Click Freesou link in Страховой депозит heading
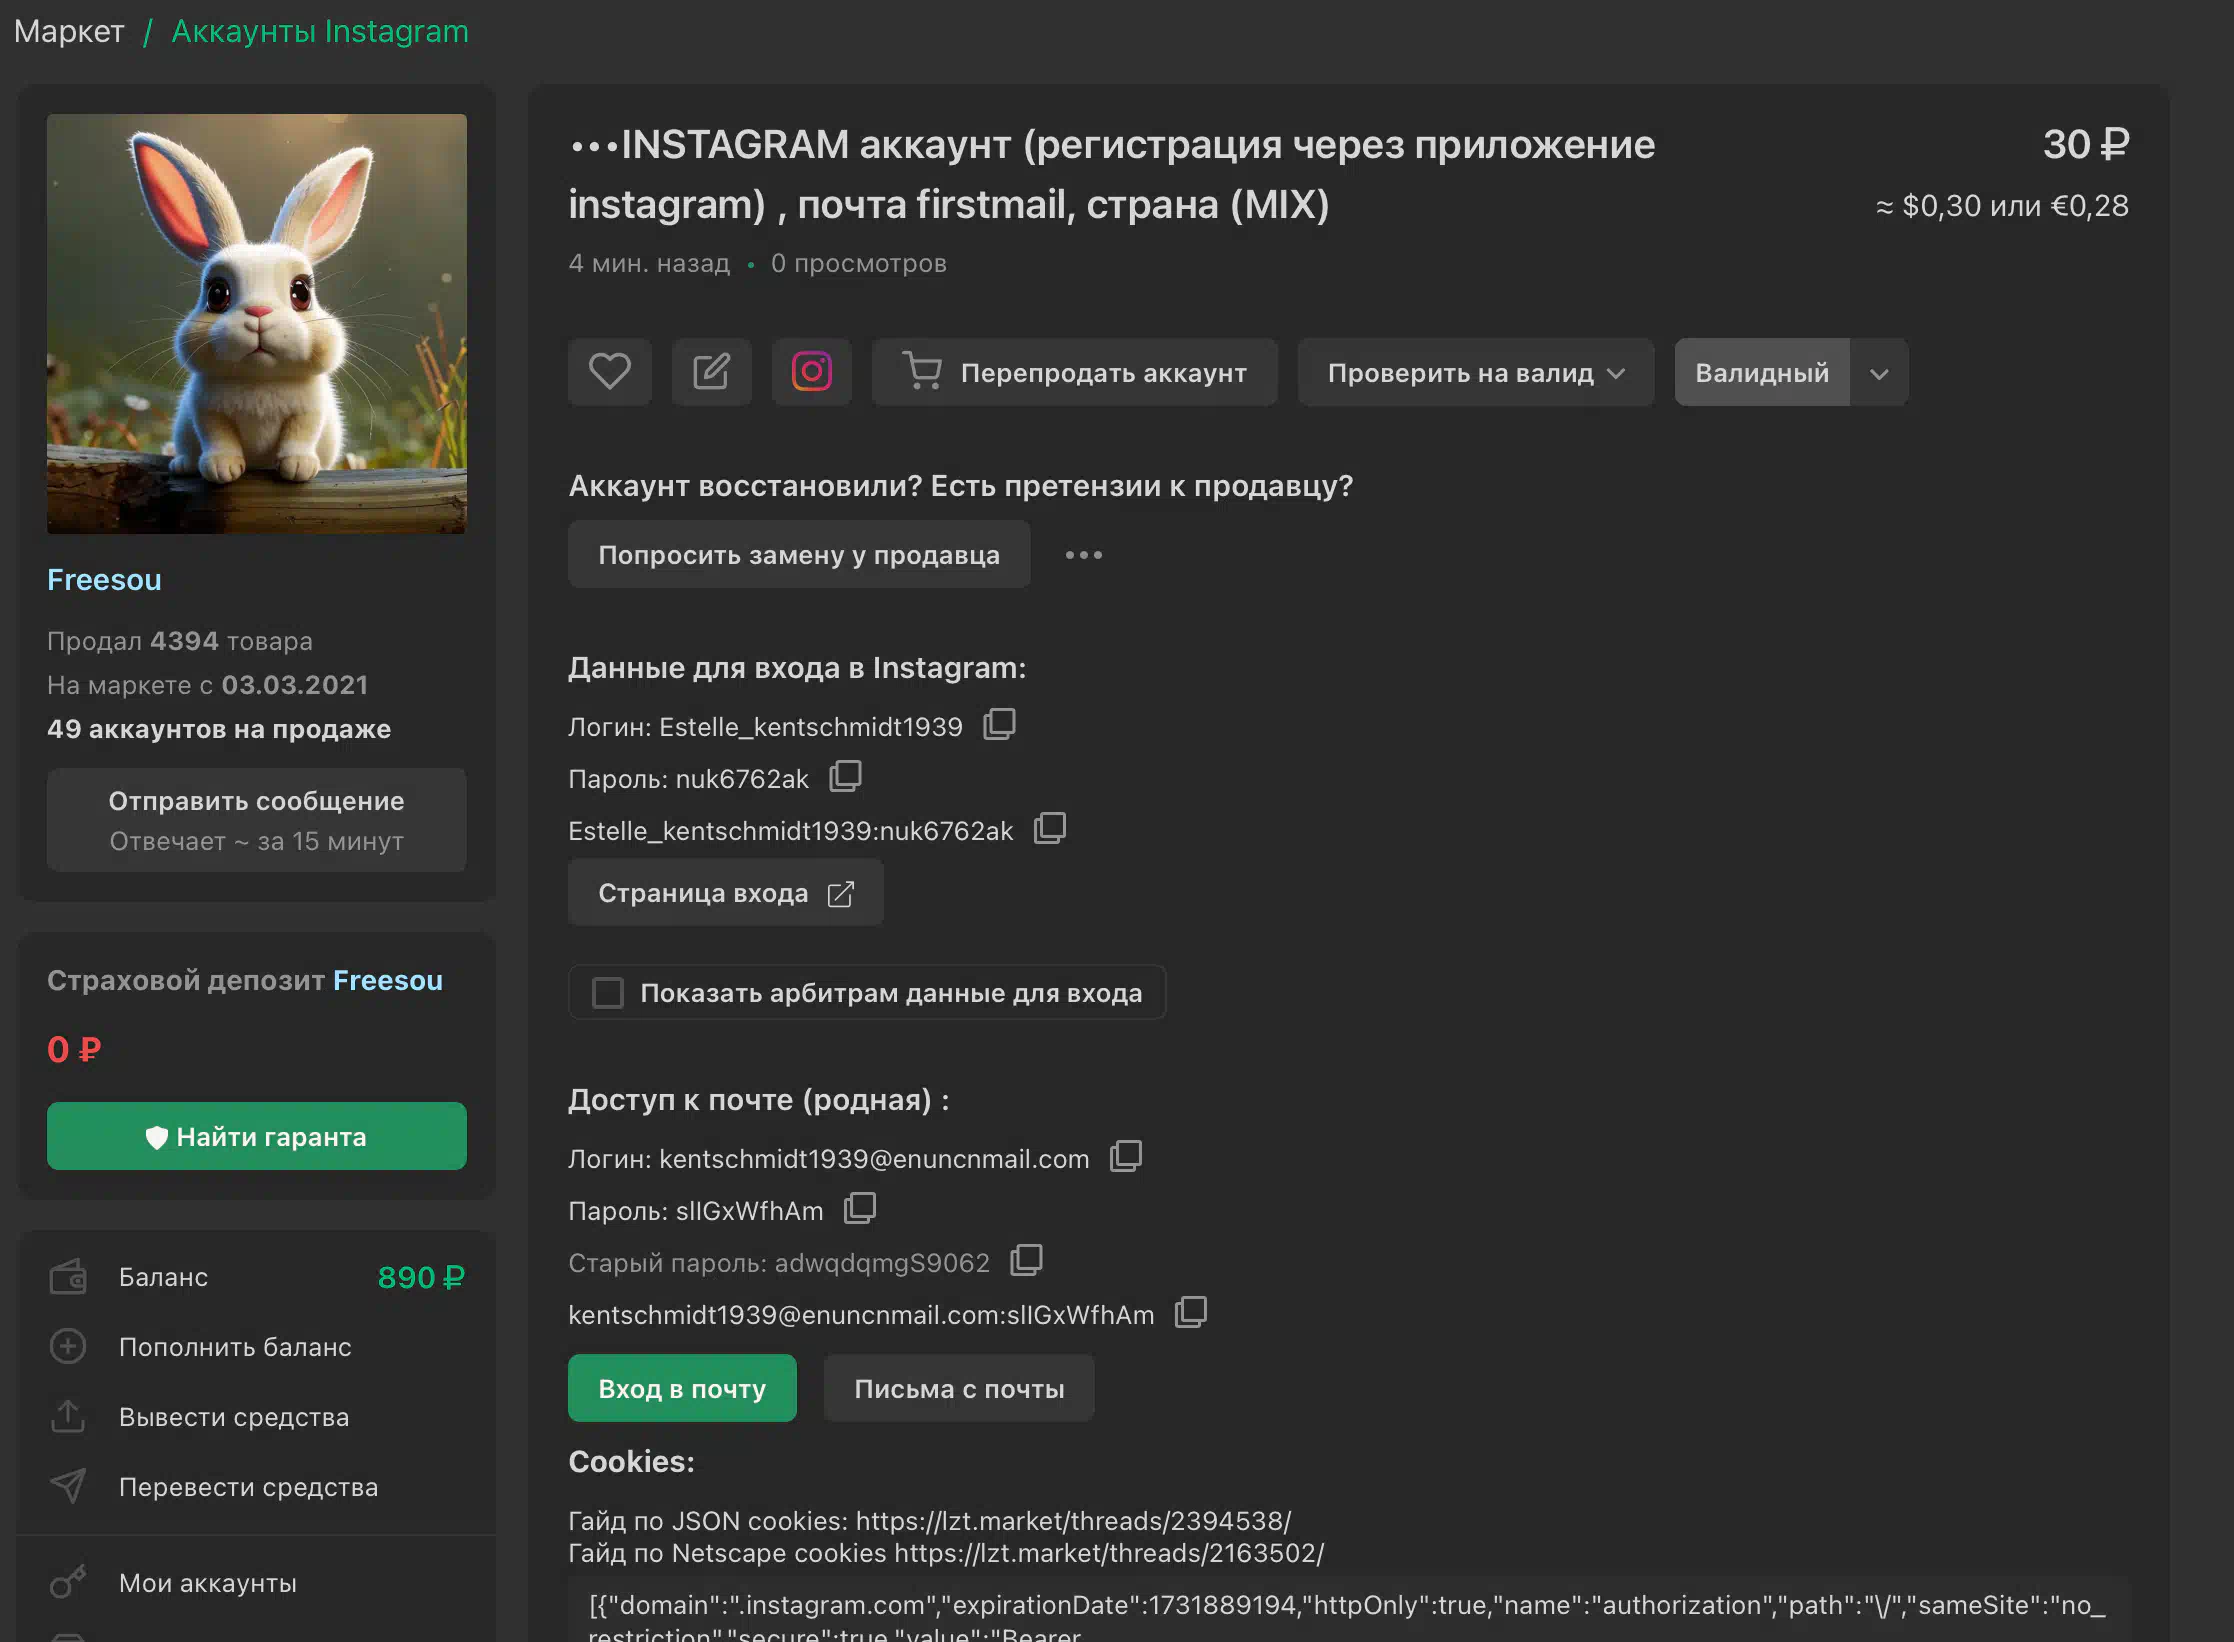 (388, 980)
